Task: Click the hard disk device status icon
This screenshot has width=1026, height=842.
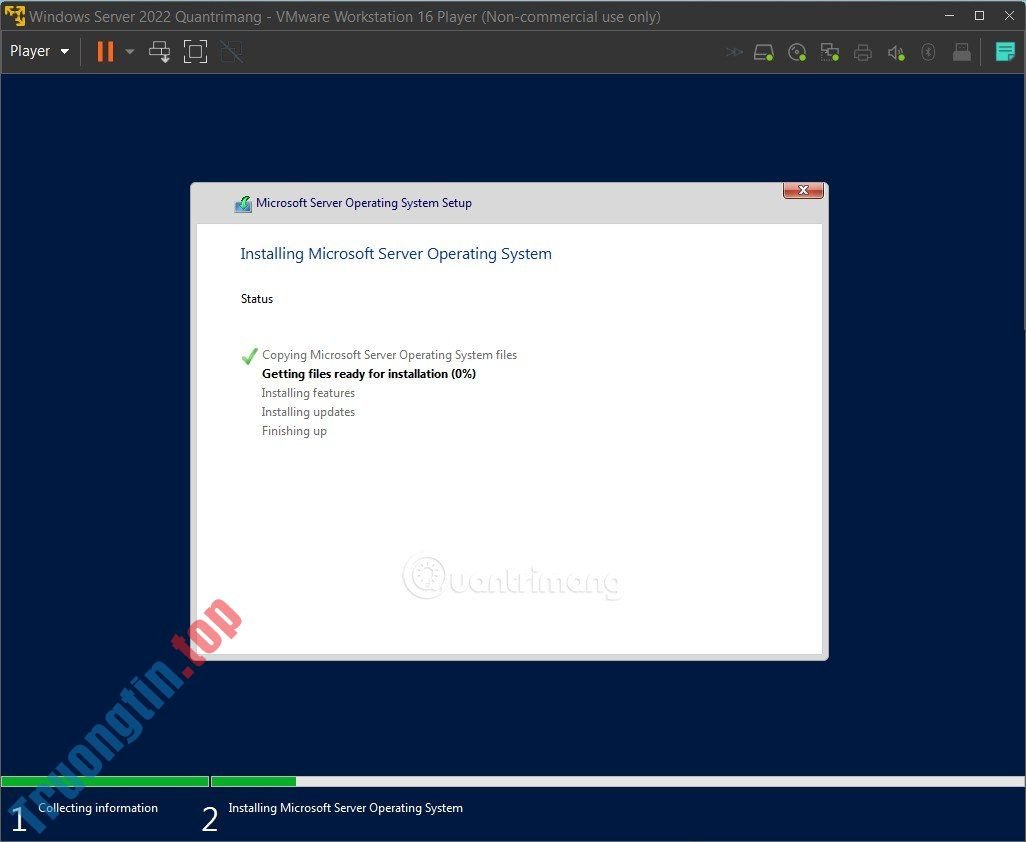Action: pos(764,52)
